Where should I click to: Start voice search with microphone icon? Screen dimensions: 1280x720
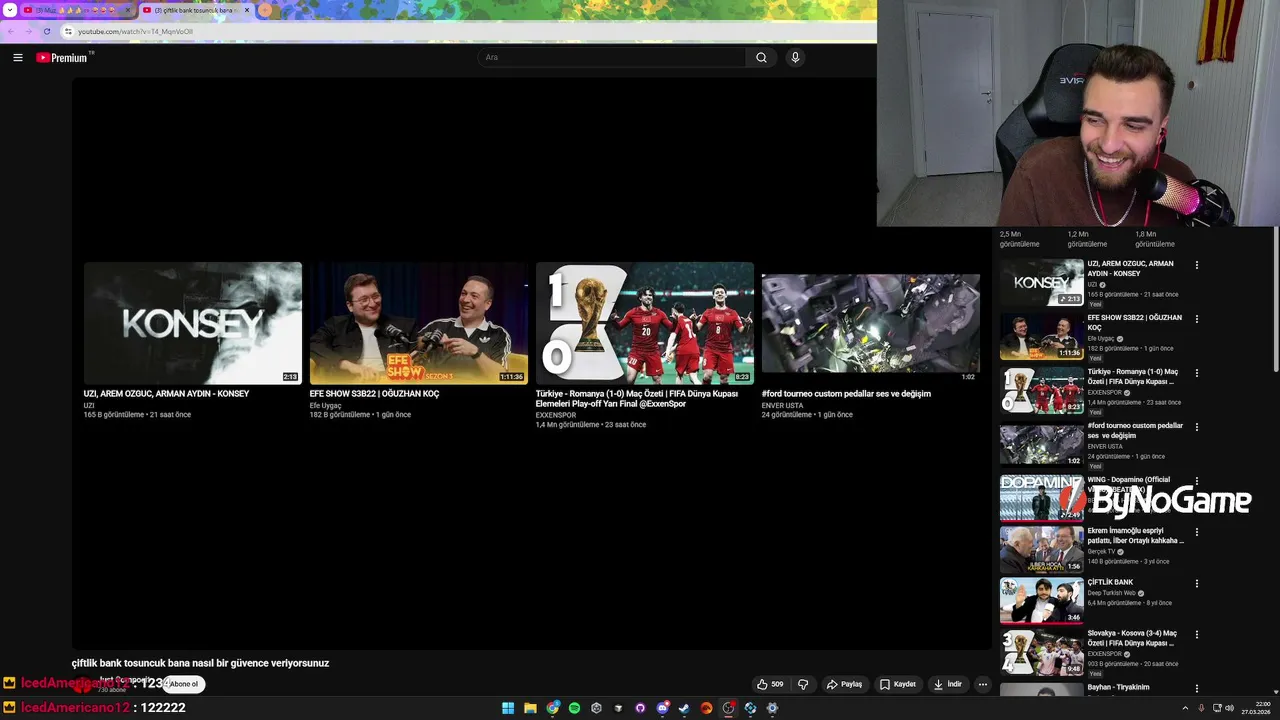(x=795, y=58)
